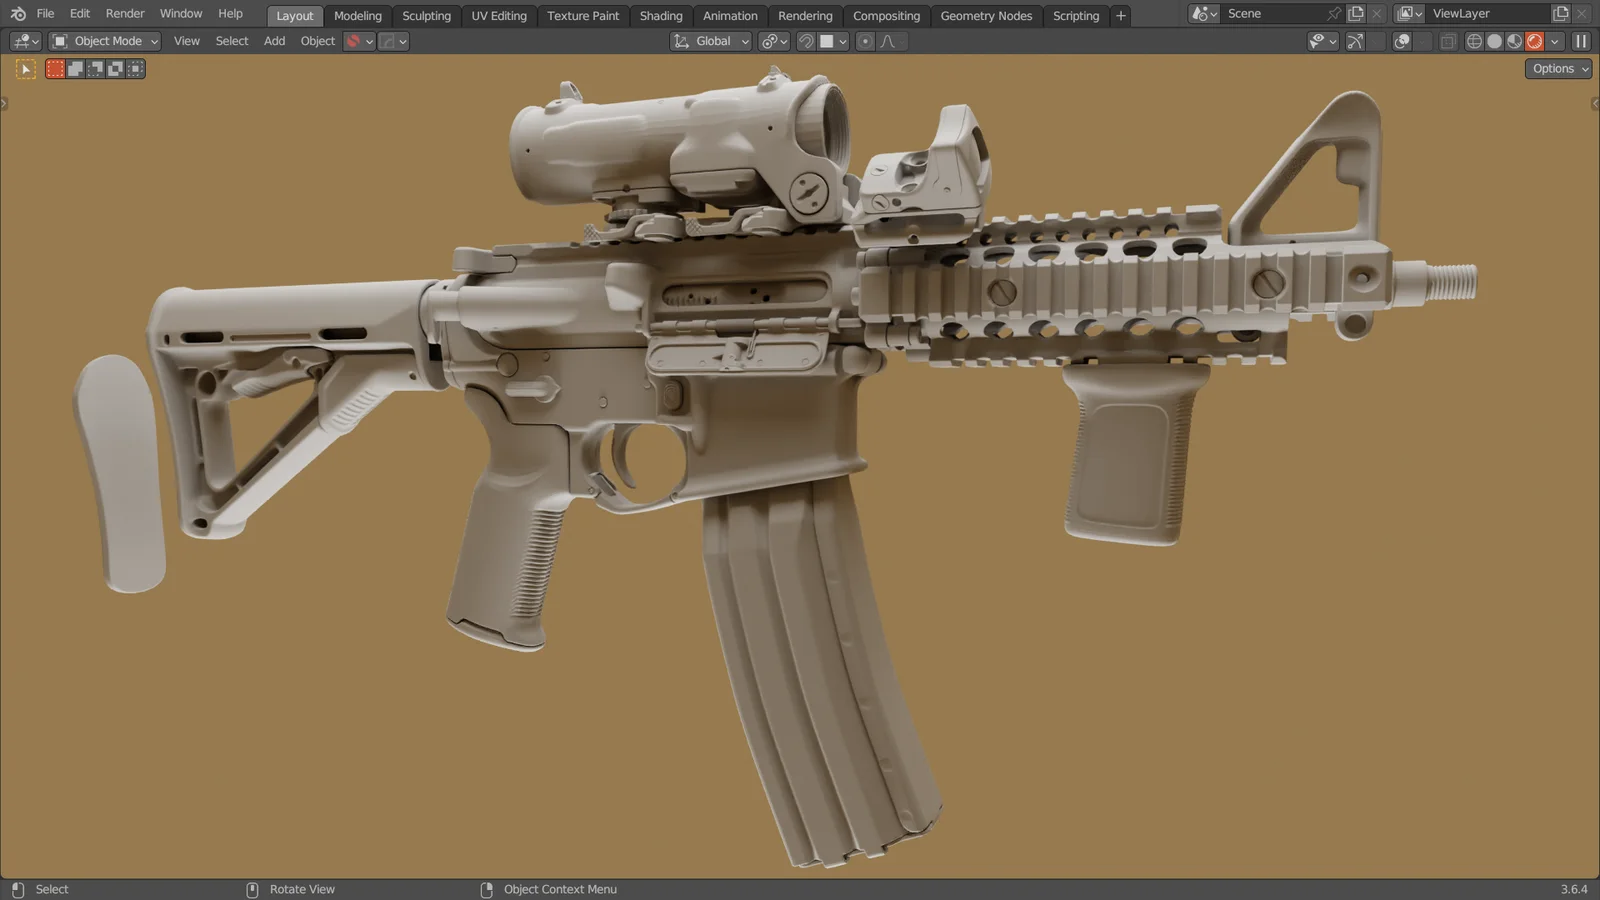Open the Object Mode dropdown
1600x900 pixels.
(x=104, y=41)
